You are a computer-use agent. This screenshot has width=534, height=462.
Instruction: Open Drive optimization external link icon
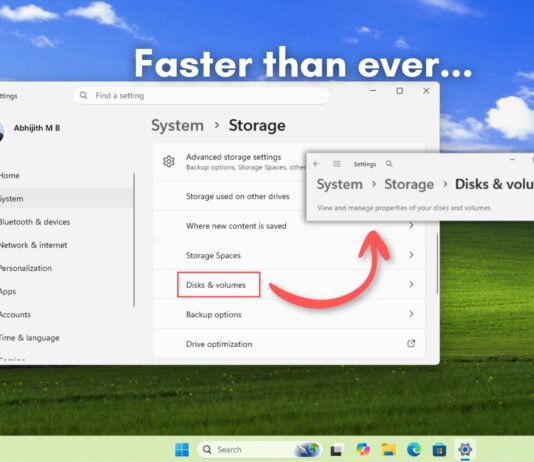(411, 343)
